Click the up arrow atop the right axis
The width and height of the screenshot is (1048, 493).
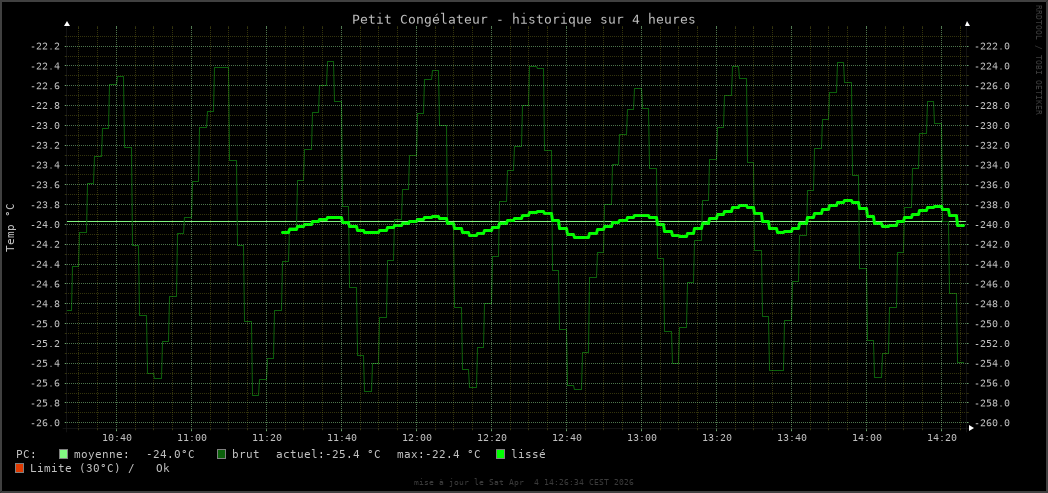(967, 23)
